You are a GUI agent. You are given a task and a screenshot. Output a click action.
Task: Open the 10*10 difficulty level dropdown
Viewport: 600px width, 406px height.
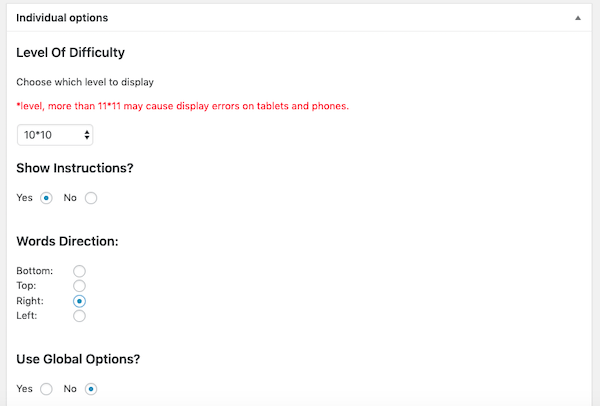tap(56, 134)
